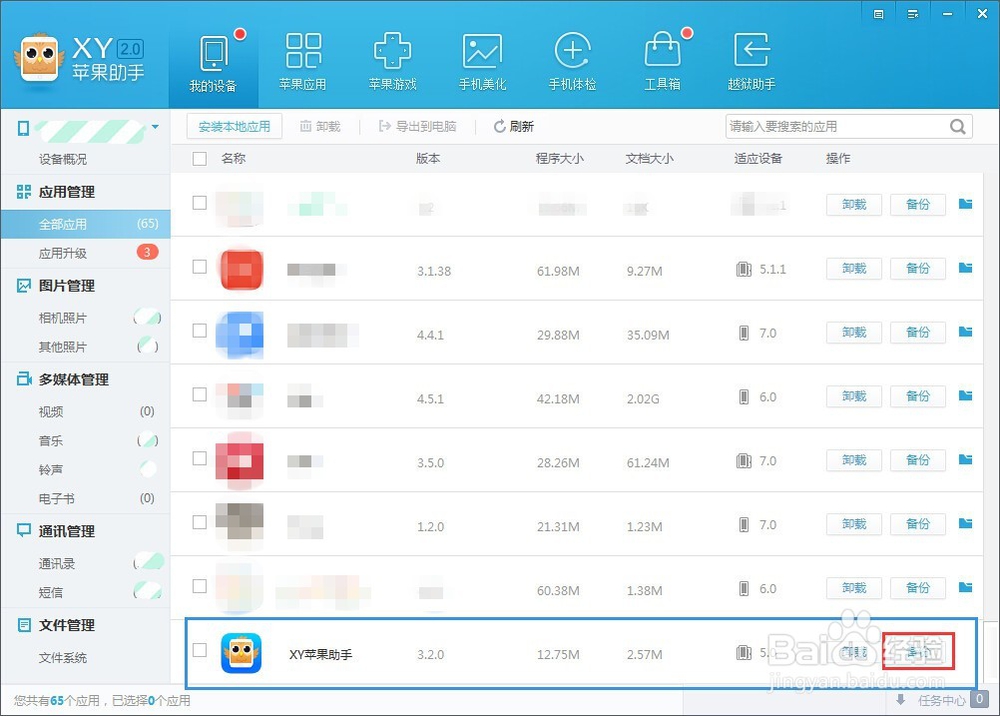Back up the 1.2.0 version app
The image size is (1000, 716).
918,523
